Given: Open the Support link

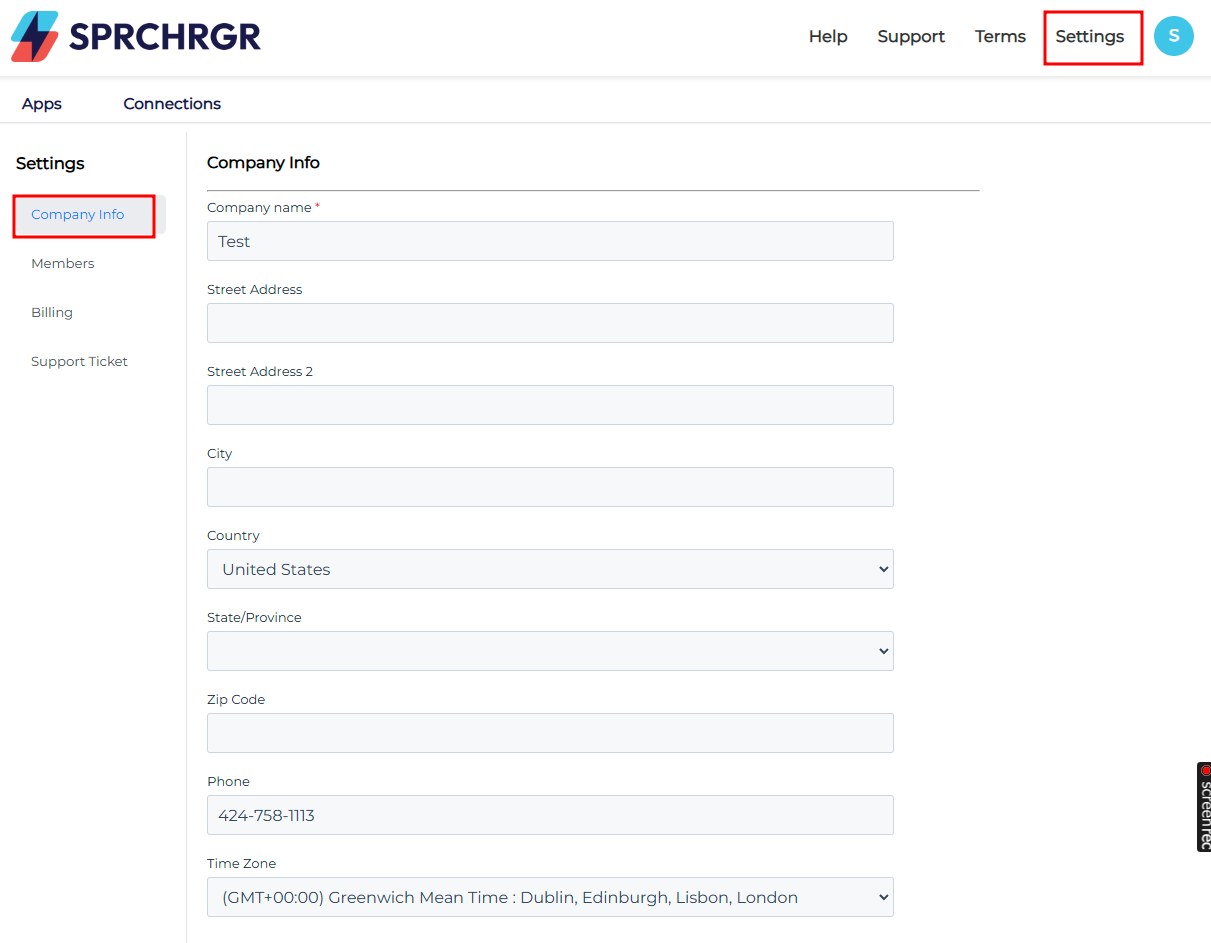Looking at the screenshot, I should click(911, 37).
